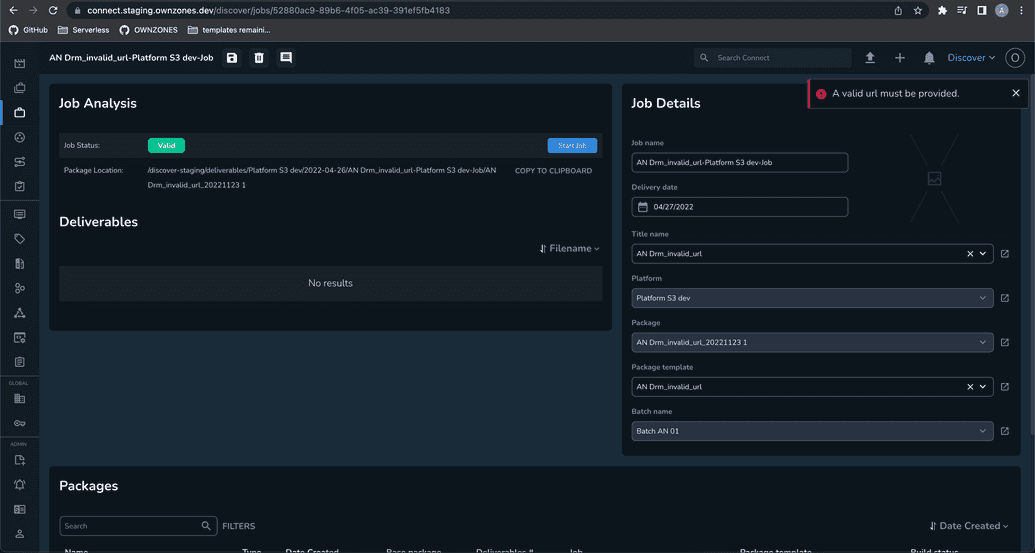Open the briefcase jobs icon in sidebar

click(20, 112)
